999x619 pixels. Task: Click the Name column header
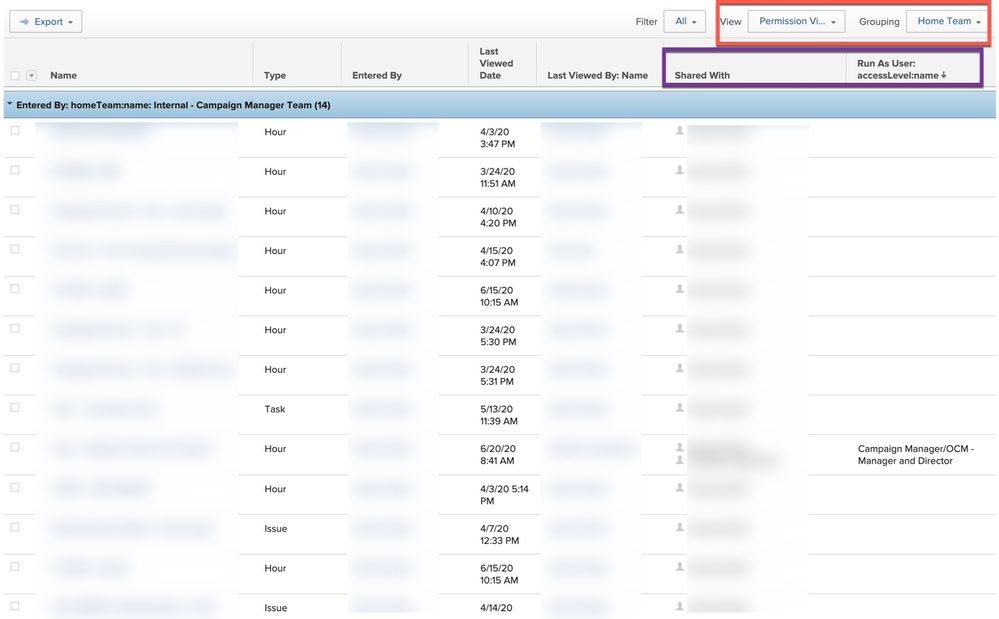[x=63, y=76]
